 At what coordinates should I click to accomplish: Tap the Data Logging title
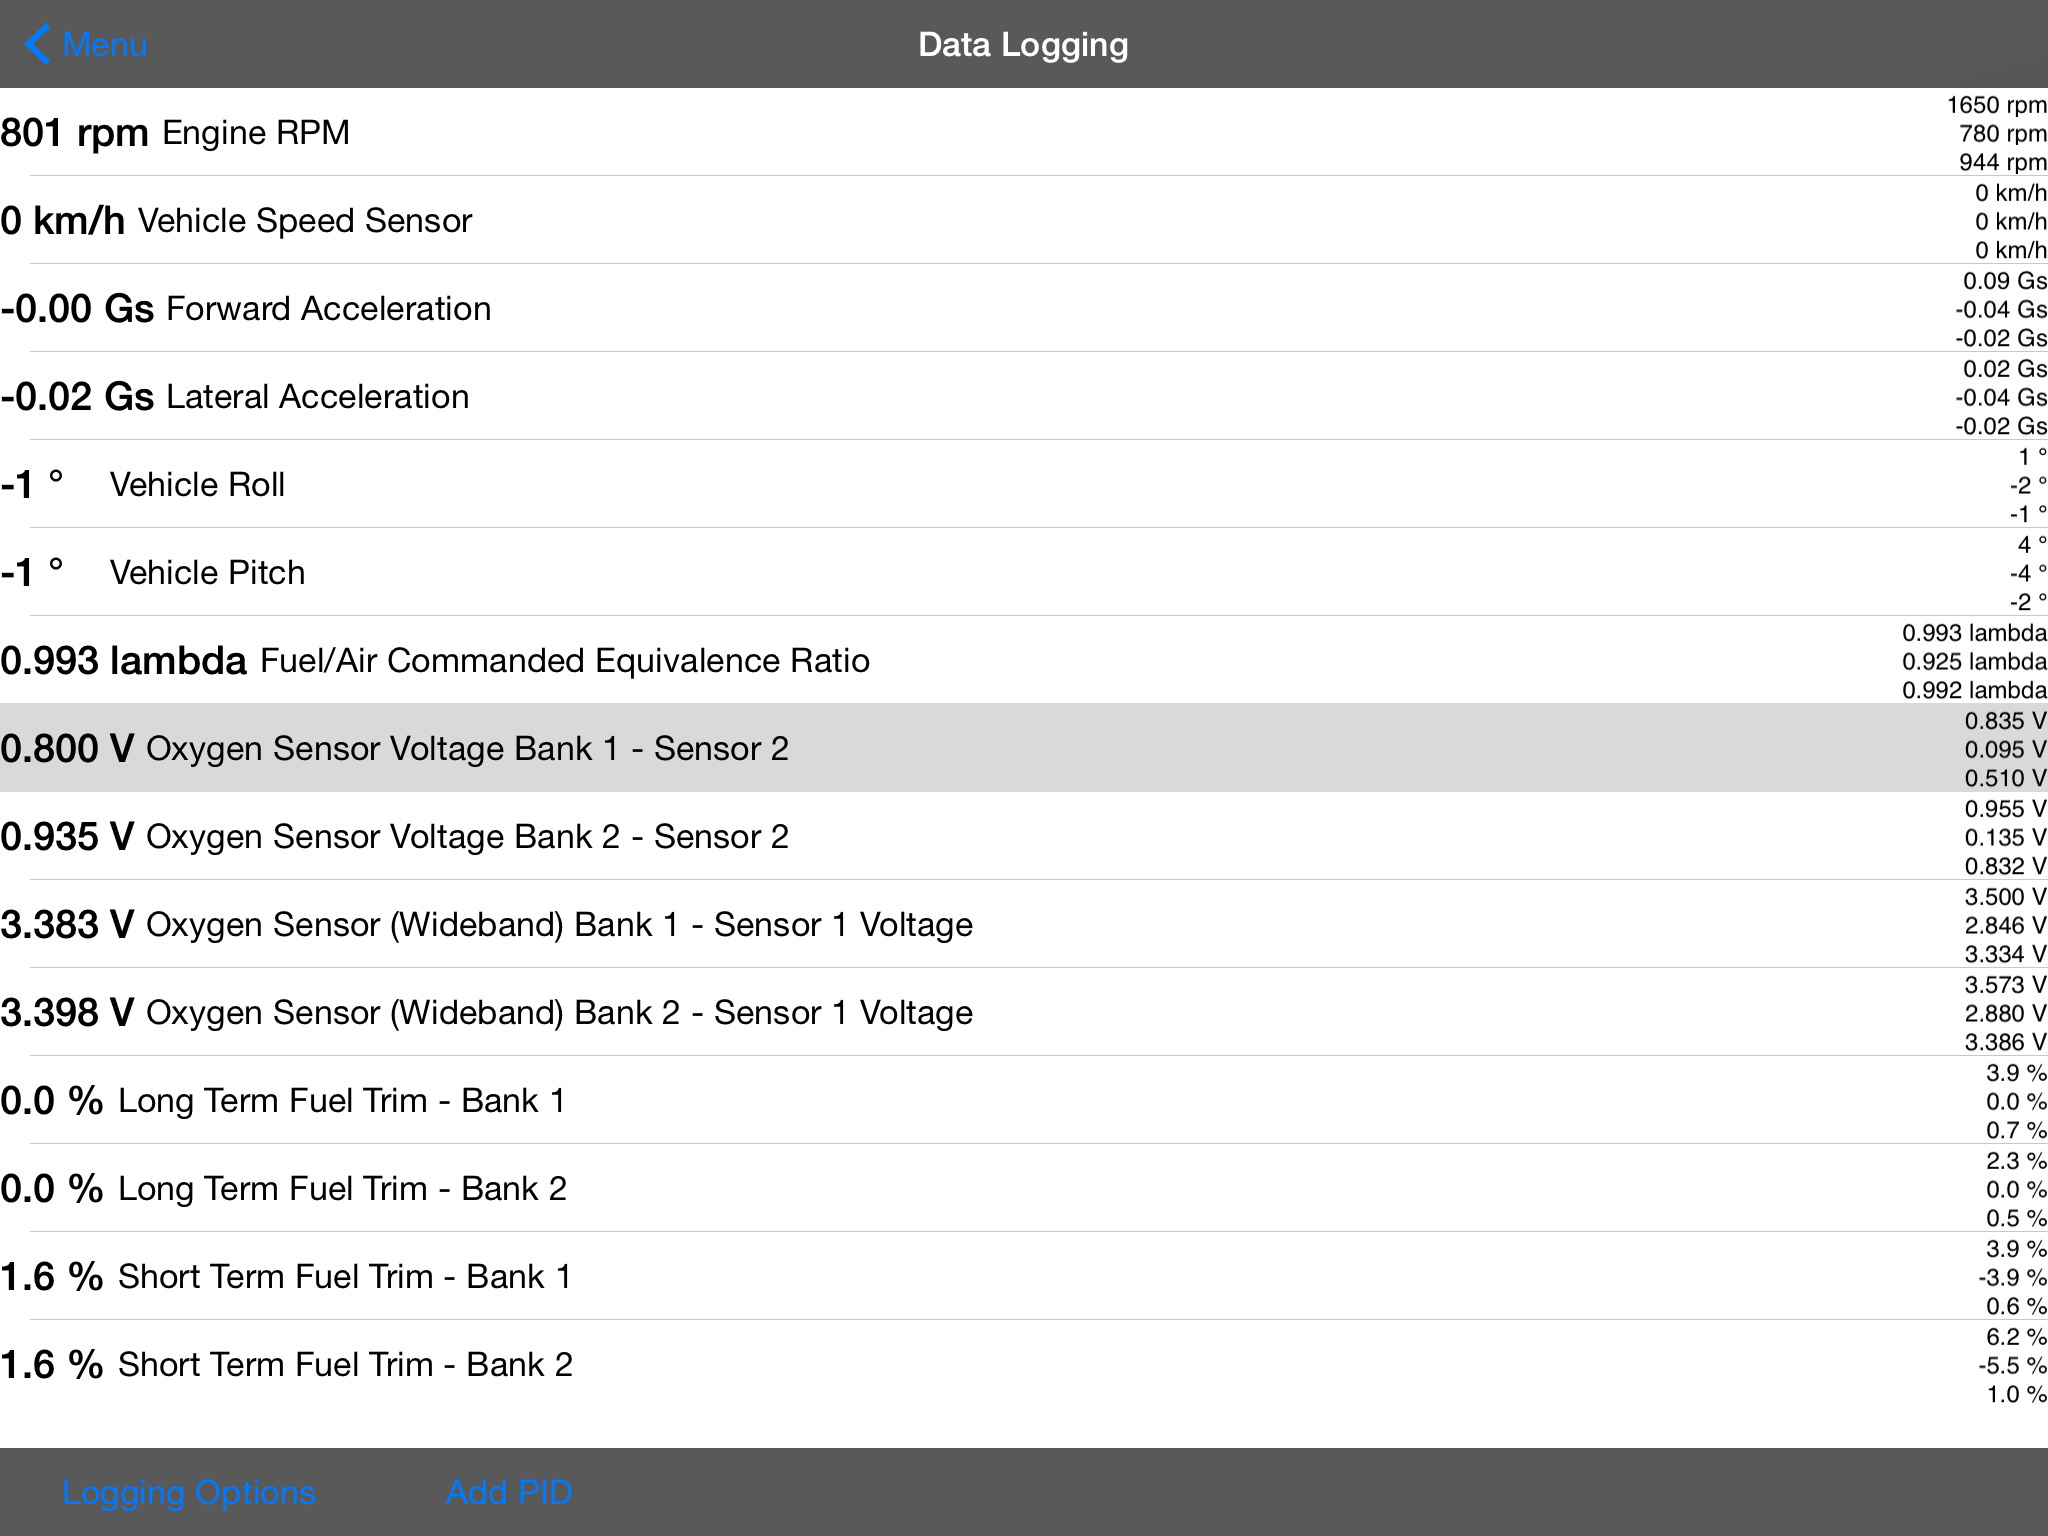(1023, 45)
